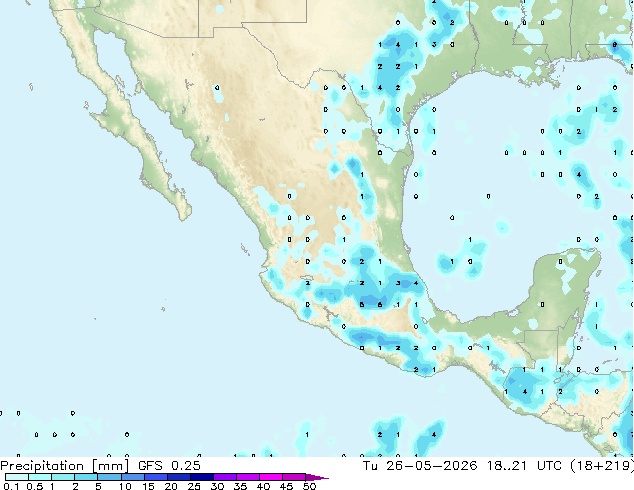Click the lightest 0.1–0.5 mm legend swatch
The height and width of the screenshot is (490, 634).
[17, 477]
